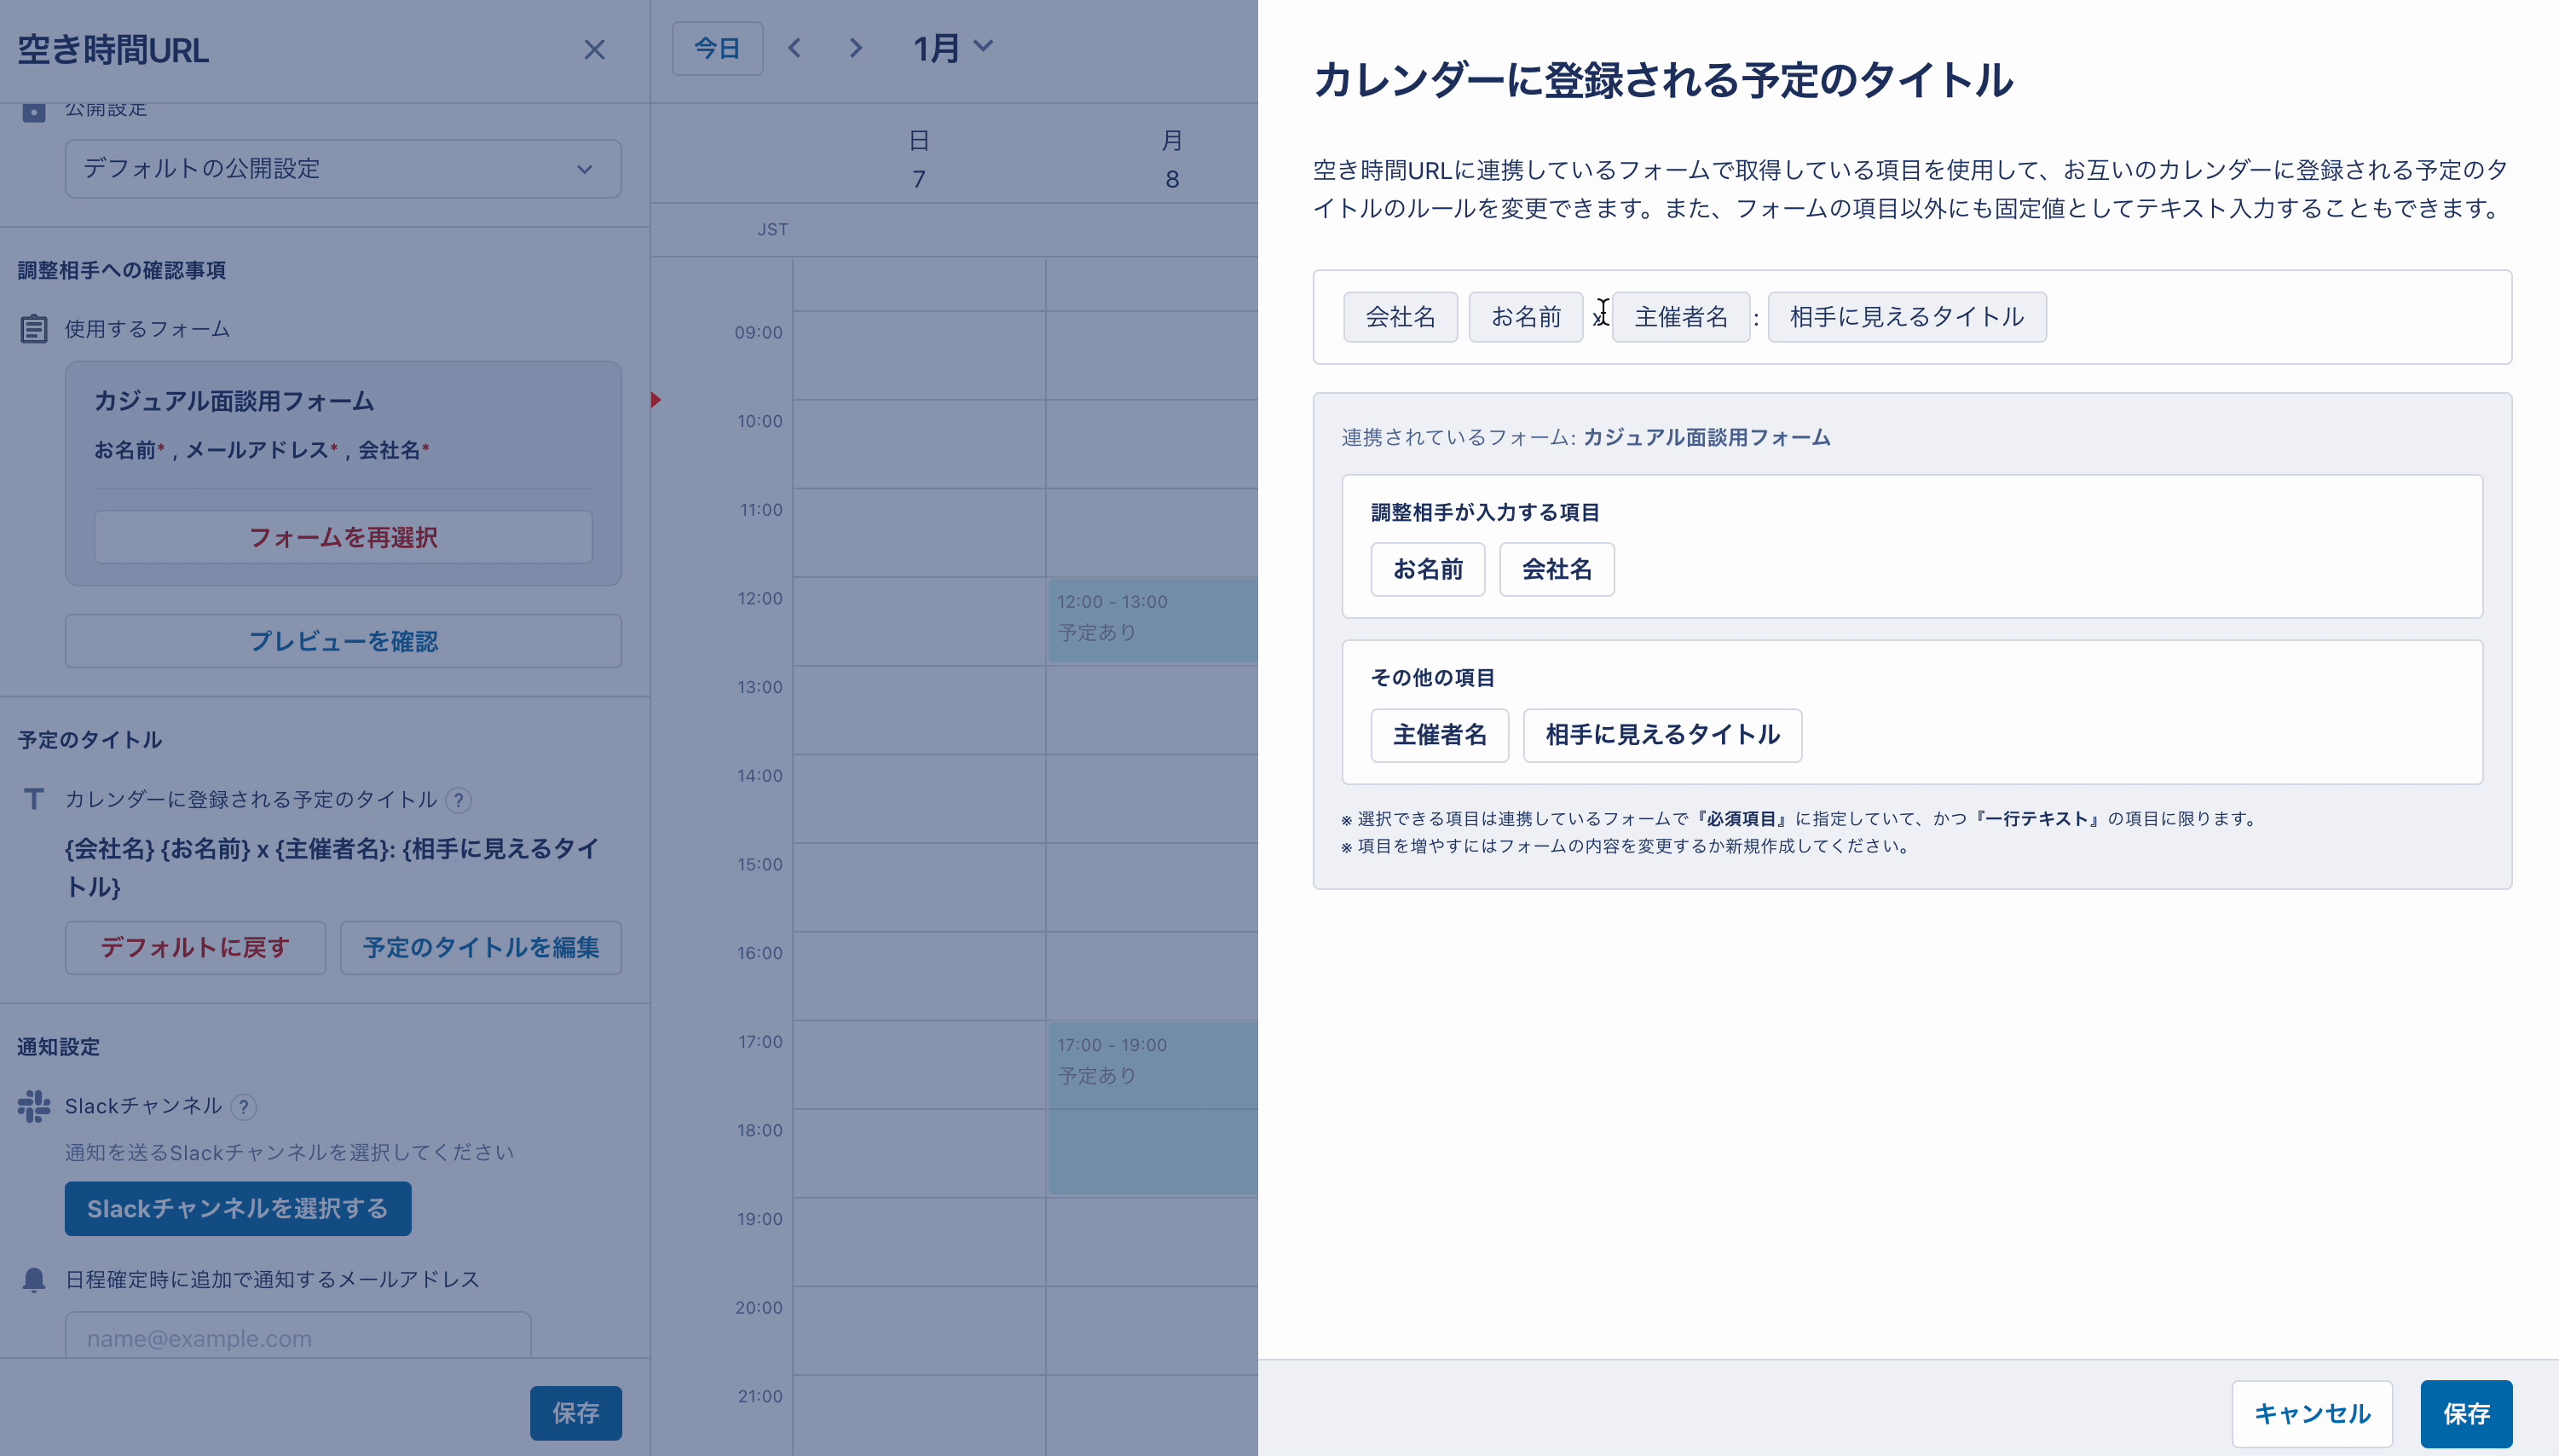This screenshot has width=2559, height=1456.
Task: Go to the next calendar period
Action: tap(855, 48)
